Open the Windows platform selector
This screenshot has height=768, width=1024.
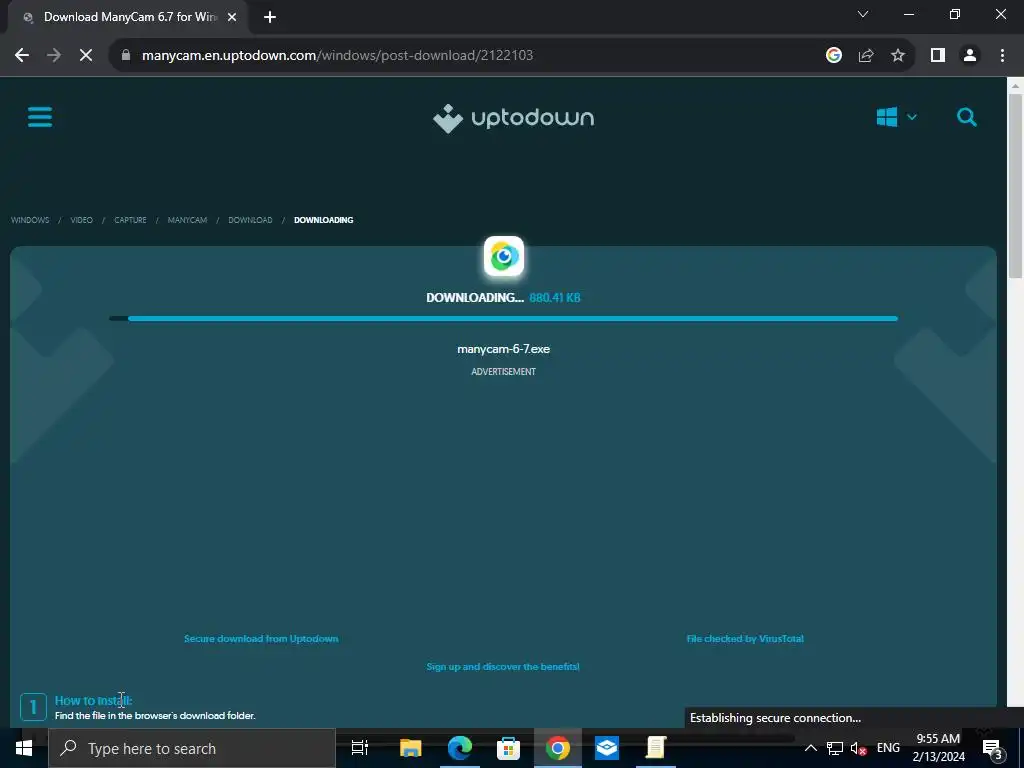(x=896, y=118)
